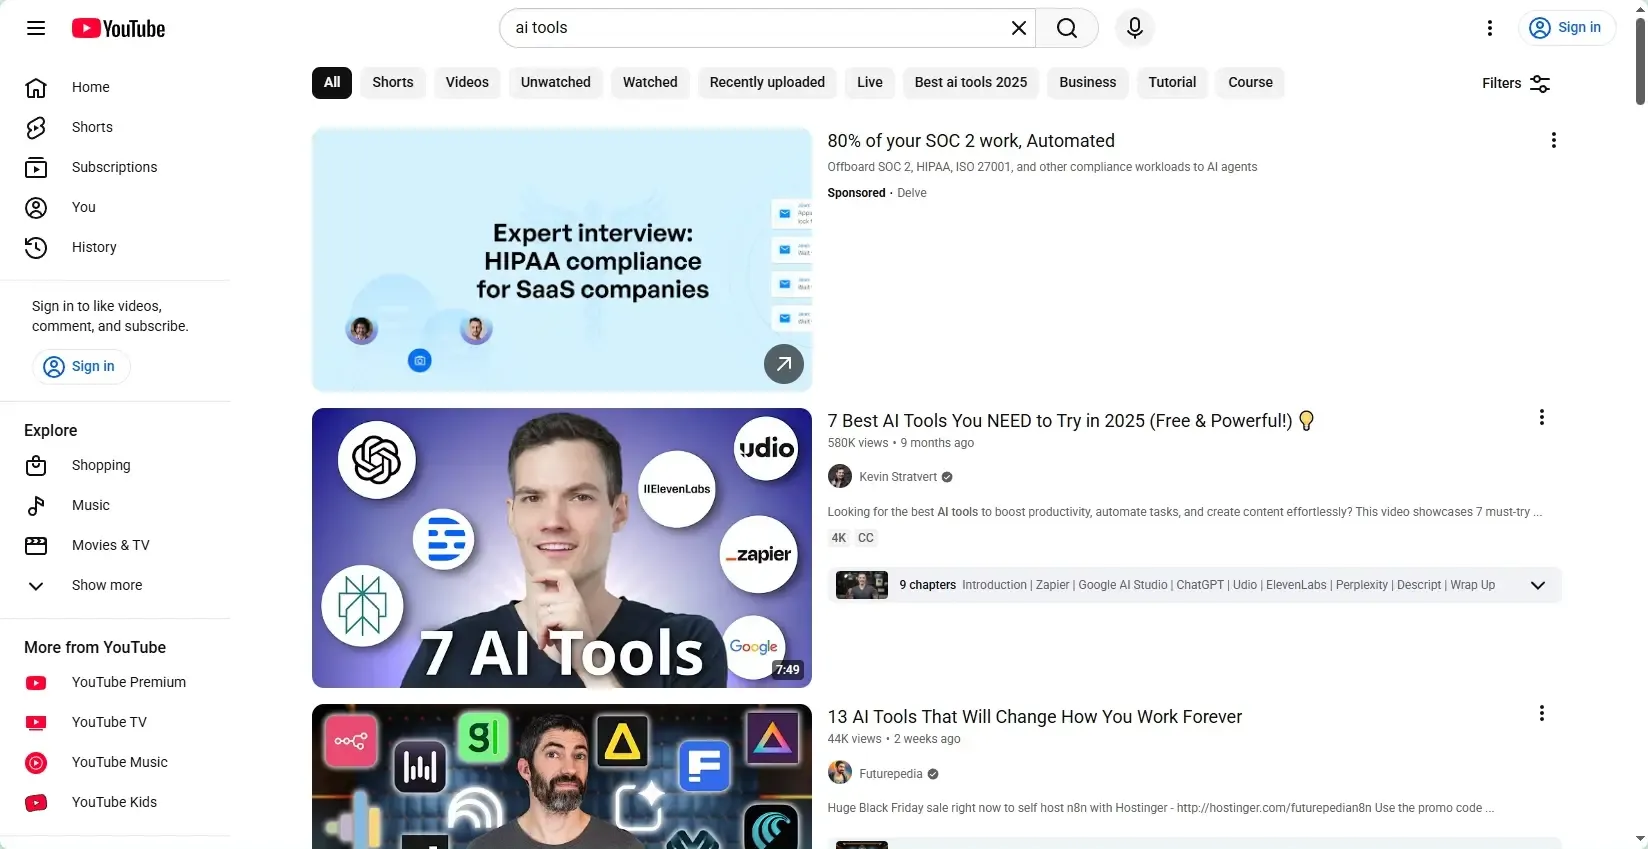Screen dimensions: 1648x849
Task: Open the 7 AI Tools video thumbnail
Action: tap(561, 547)
